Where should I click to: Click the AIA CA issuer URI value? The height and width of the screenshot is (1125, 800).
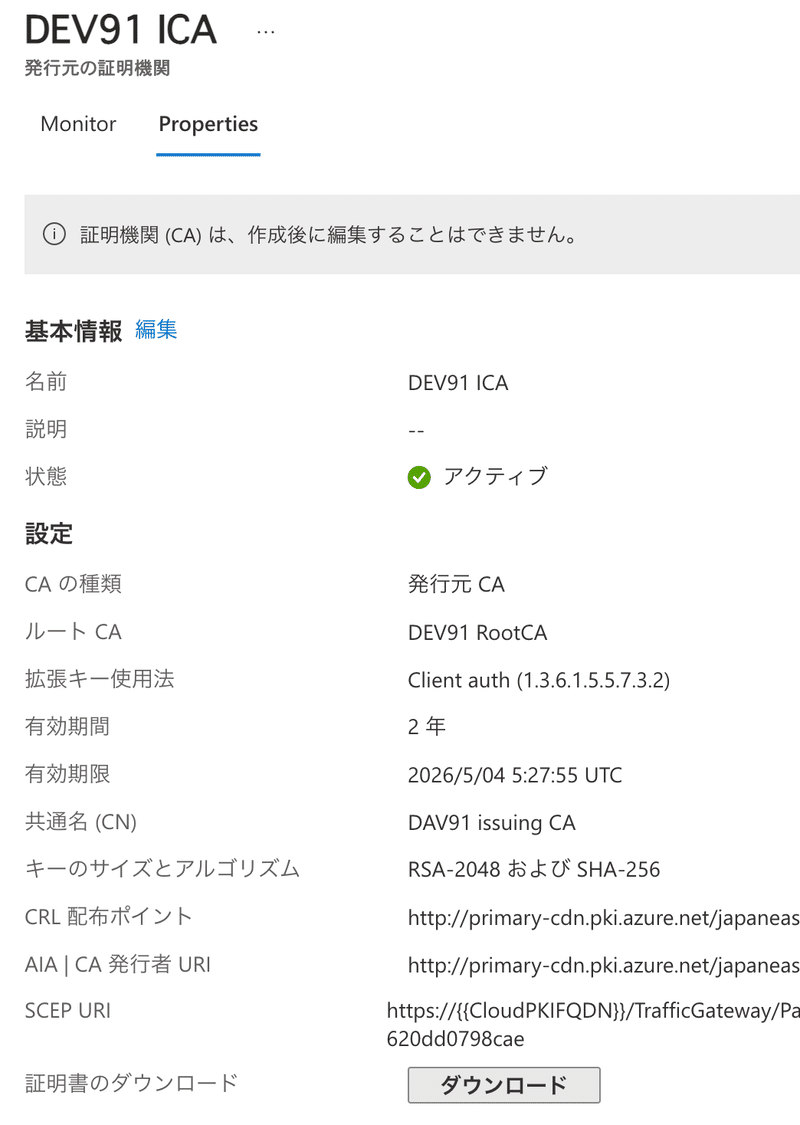tap(603, 965)
